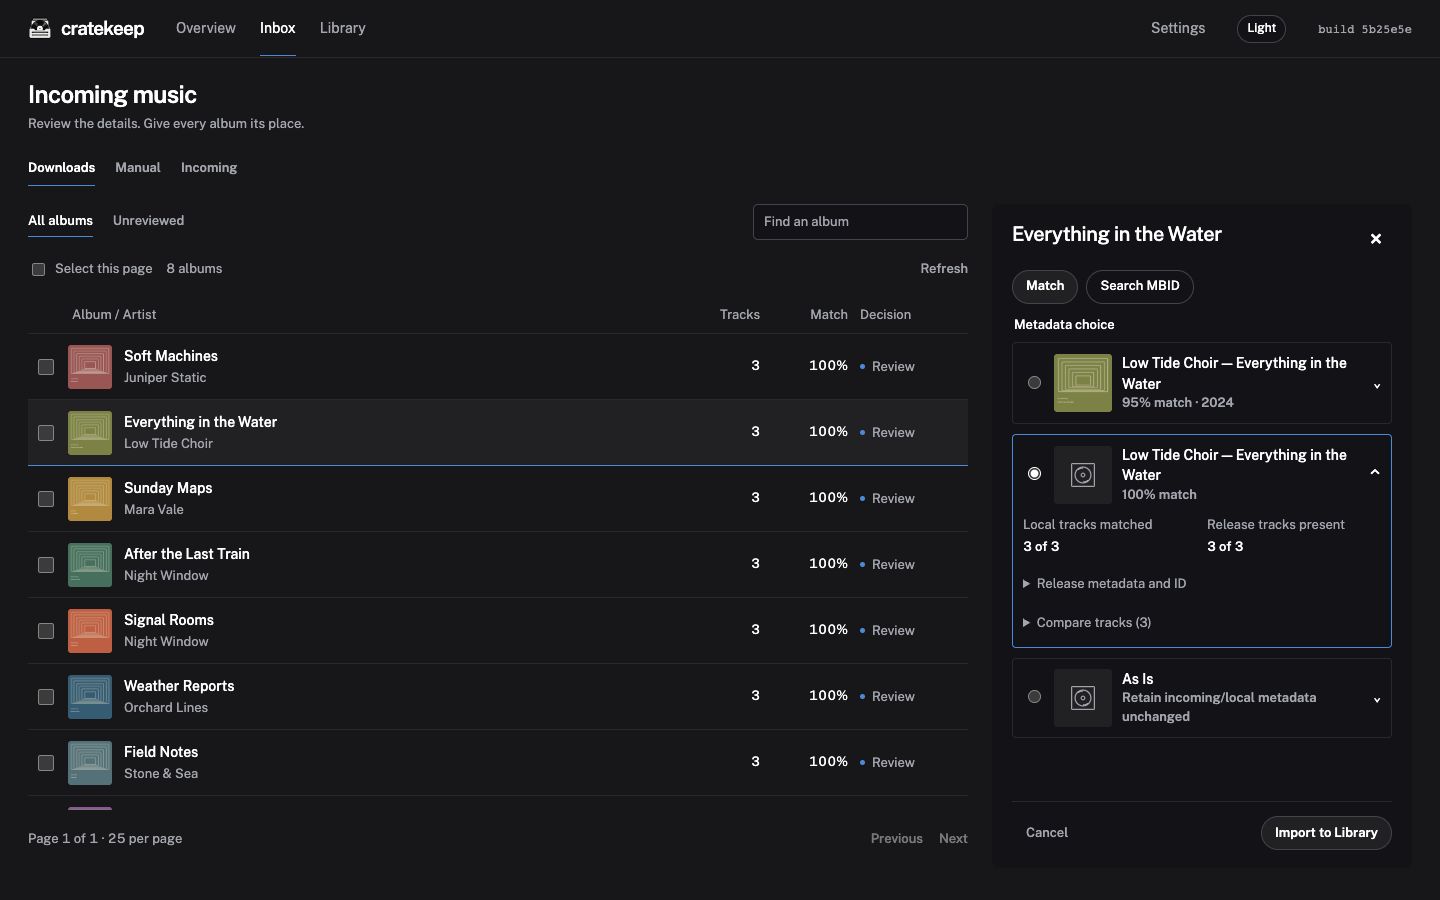This screenshot has width=1440, height=900.
Task: Click the Match column header
Action: (x=829, y=315)
